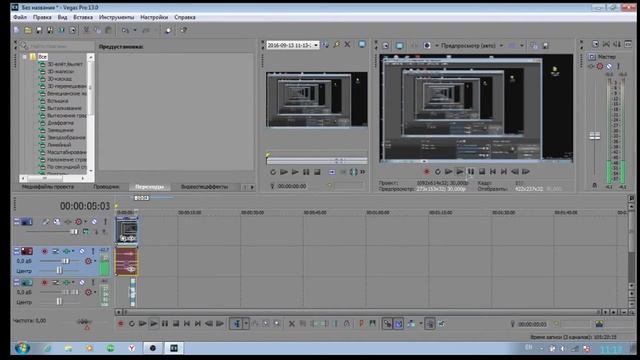Click the Cut scissors icon in the toolbar
This screenshot has height=360, width=640.
click(x=86, y=30)
